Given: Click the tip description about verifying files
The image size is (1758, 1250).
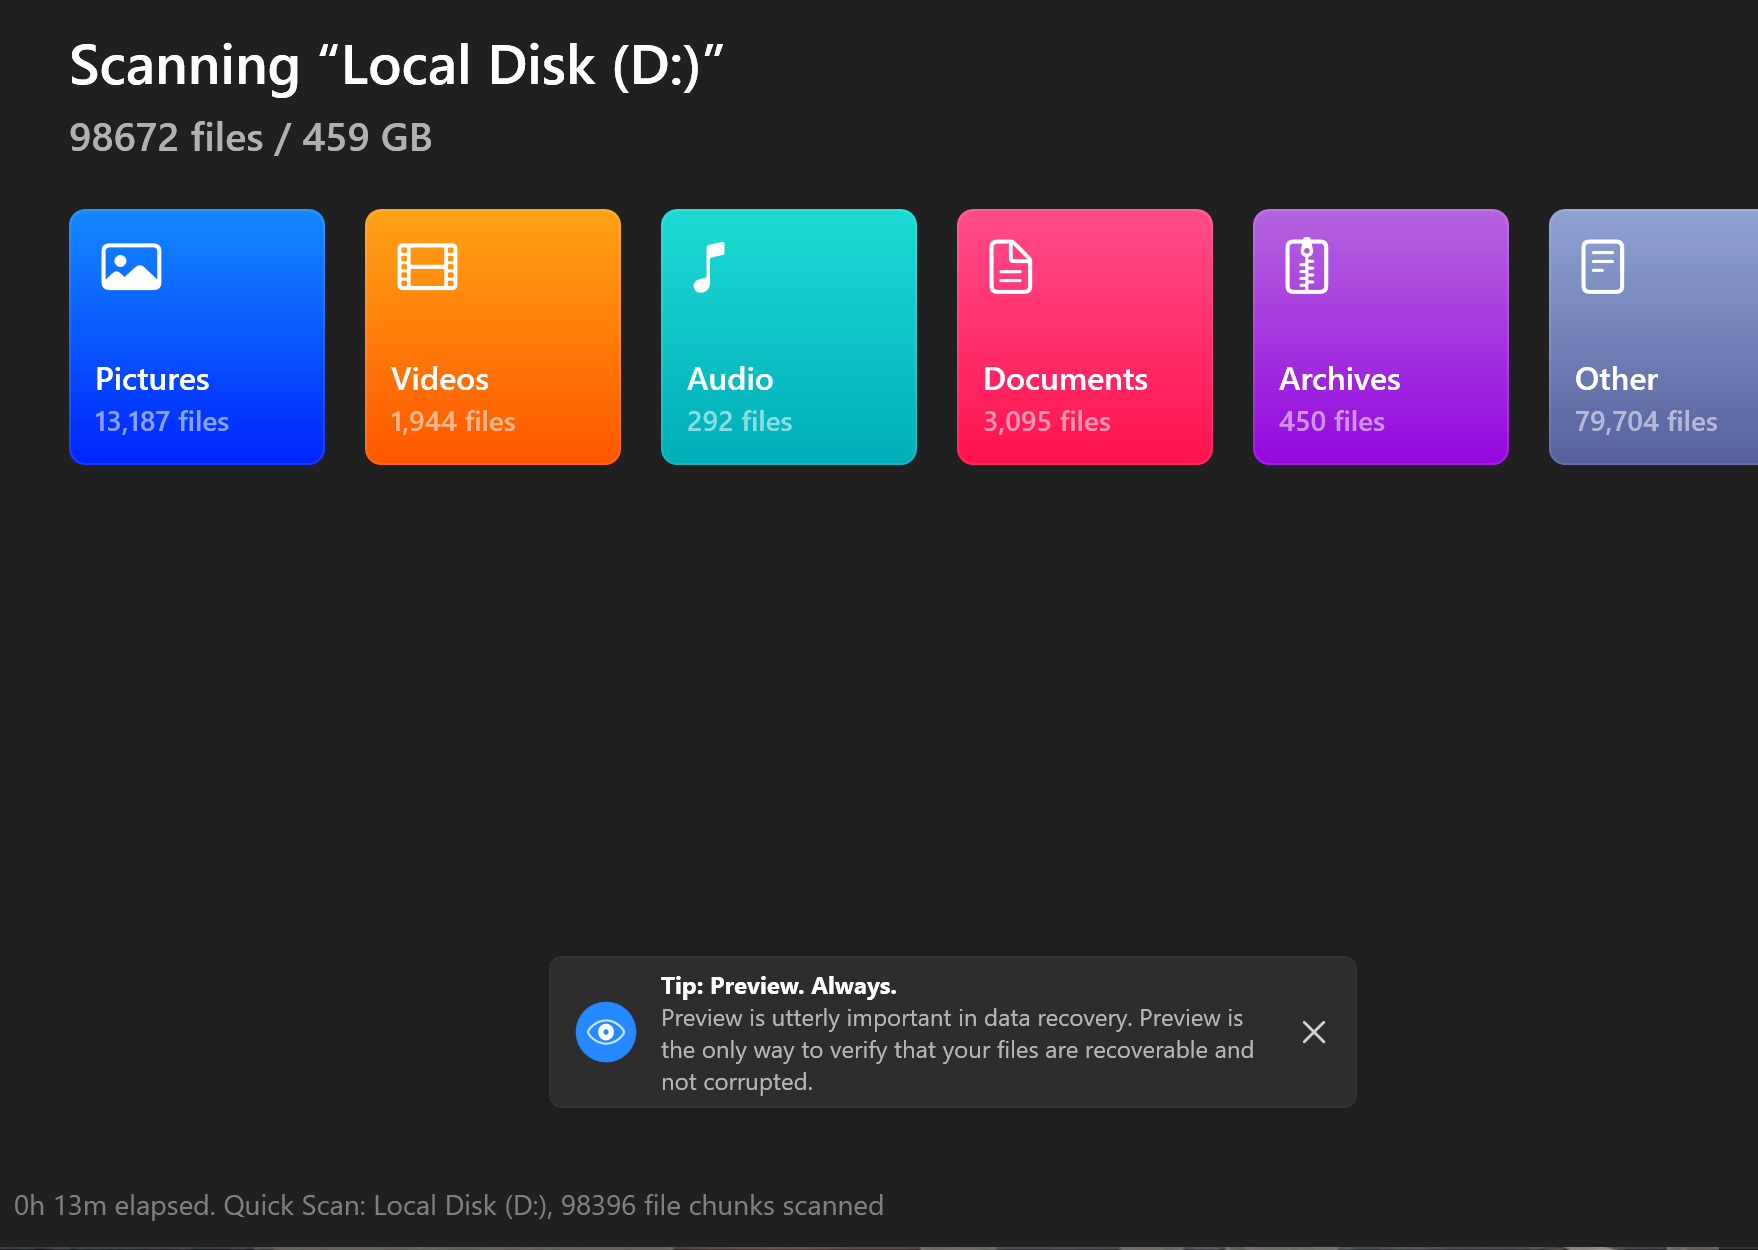Looking at the screenshot, I should click(x=957, y=1050).
